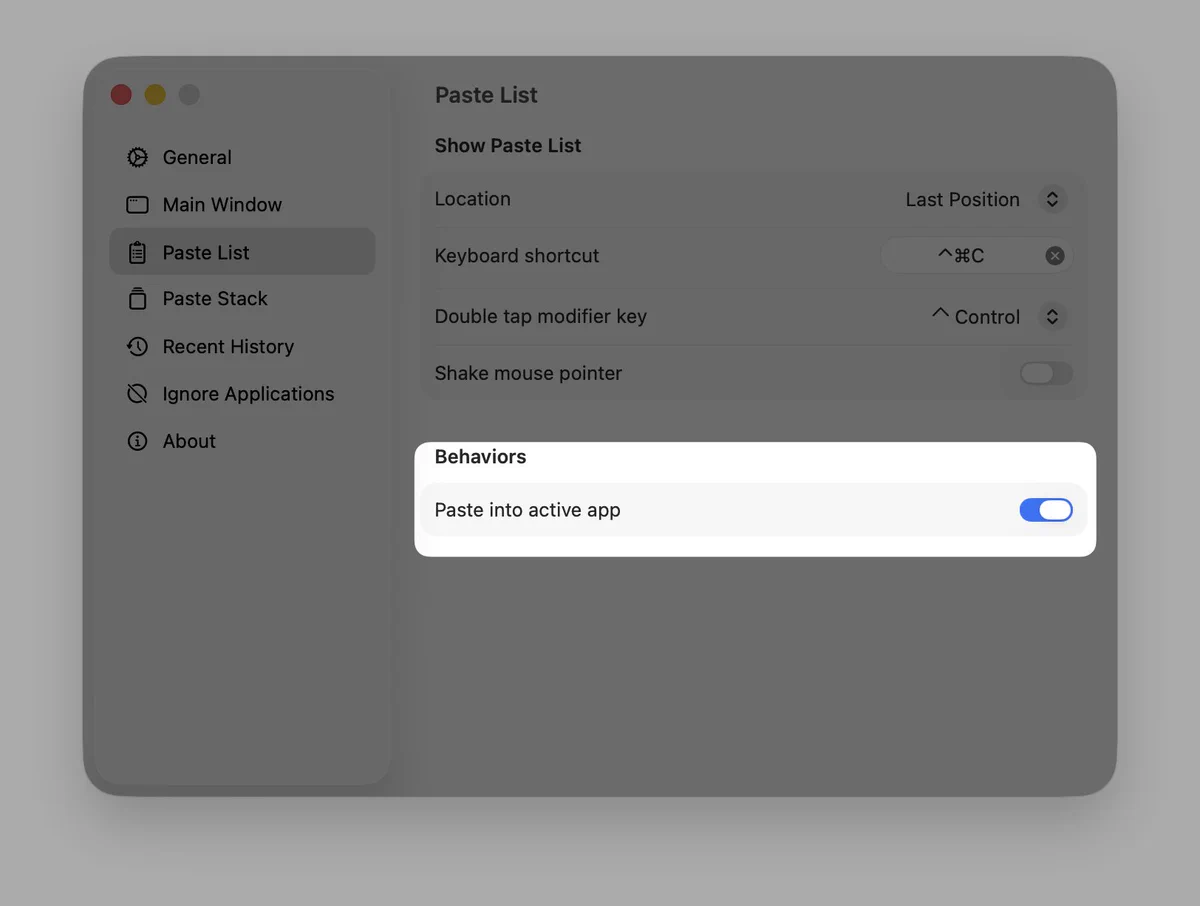Click the Shake mouse pointer label
Screen dimensions: 1200x906
(x=528, y=373)
